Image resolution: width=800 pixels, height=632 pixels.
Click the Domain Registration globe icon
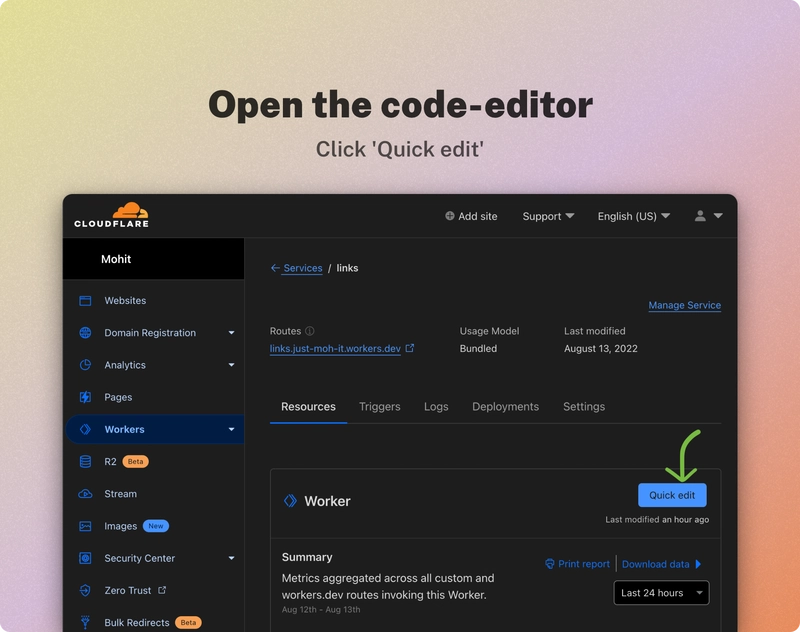pyautogui.click(x=85, y=333)
